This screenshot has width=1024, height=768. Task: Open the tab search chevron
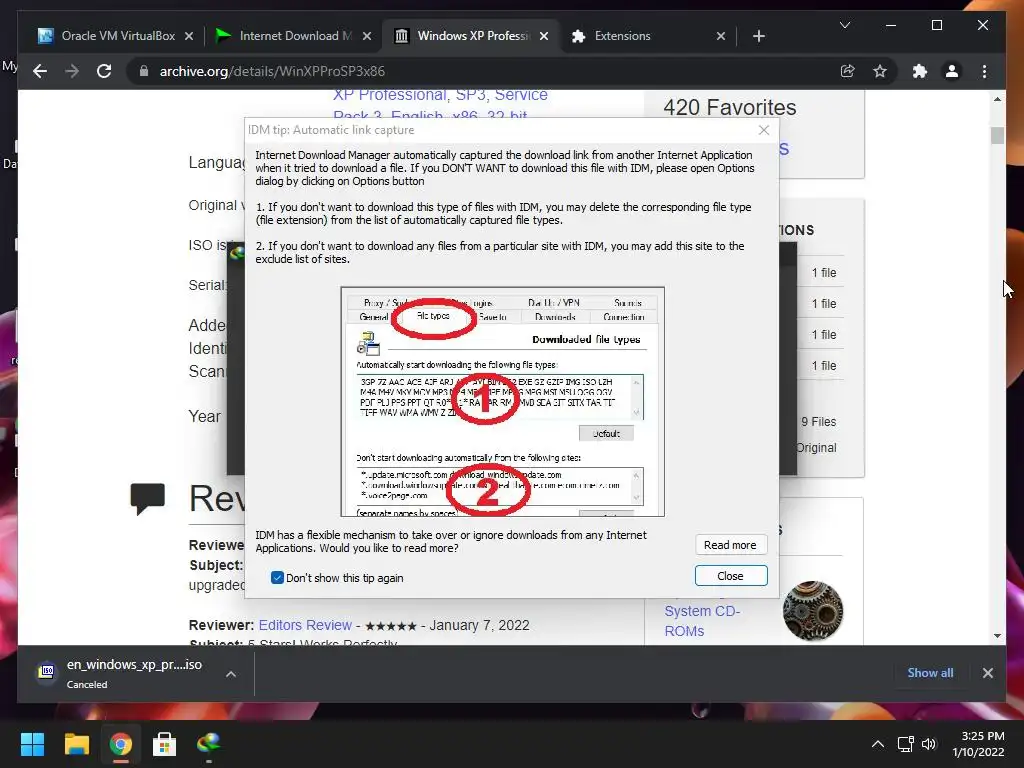(x=844, y=25)
